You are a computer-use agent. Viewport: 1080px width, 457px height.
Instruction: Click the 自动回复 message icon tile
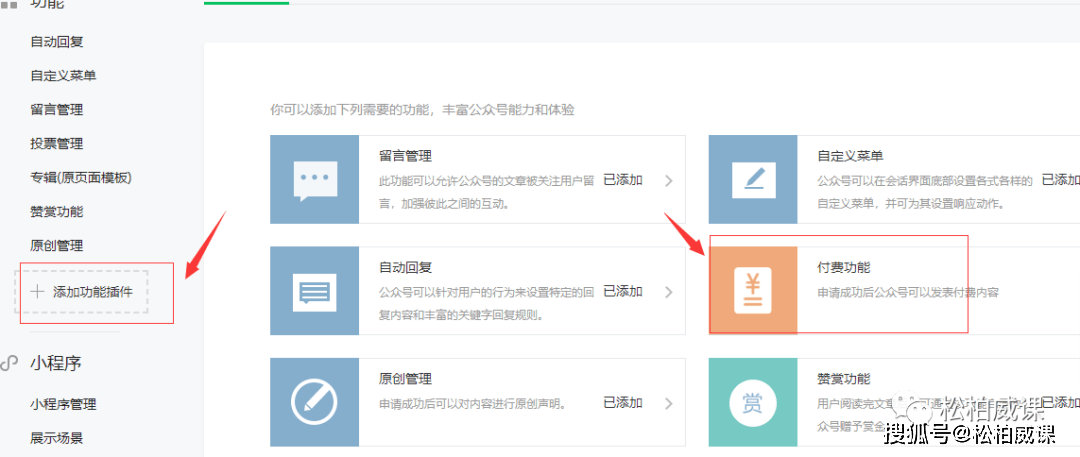pos(315,291)
